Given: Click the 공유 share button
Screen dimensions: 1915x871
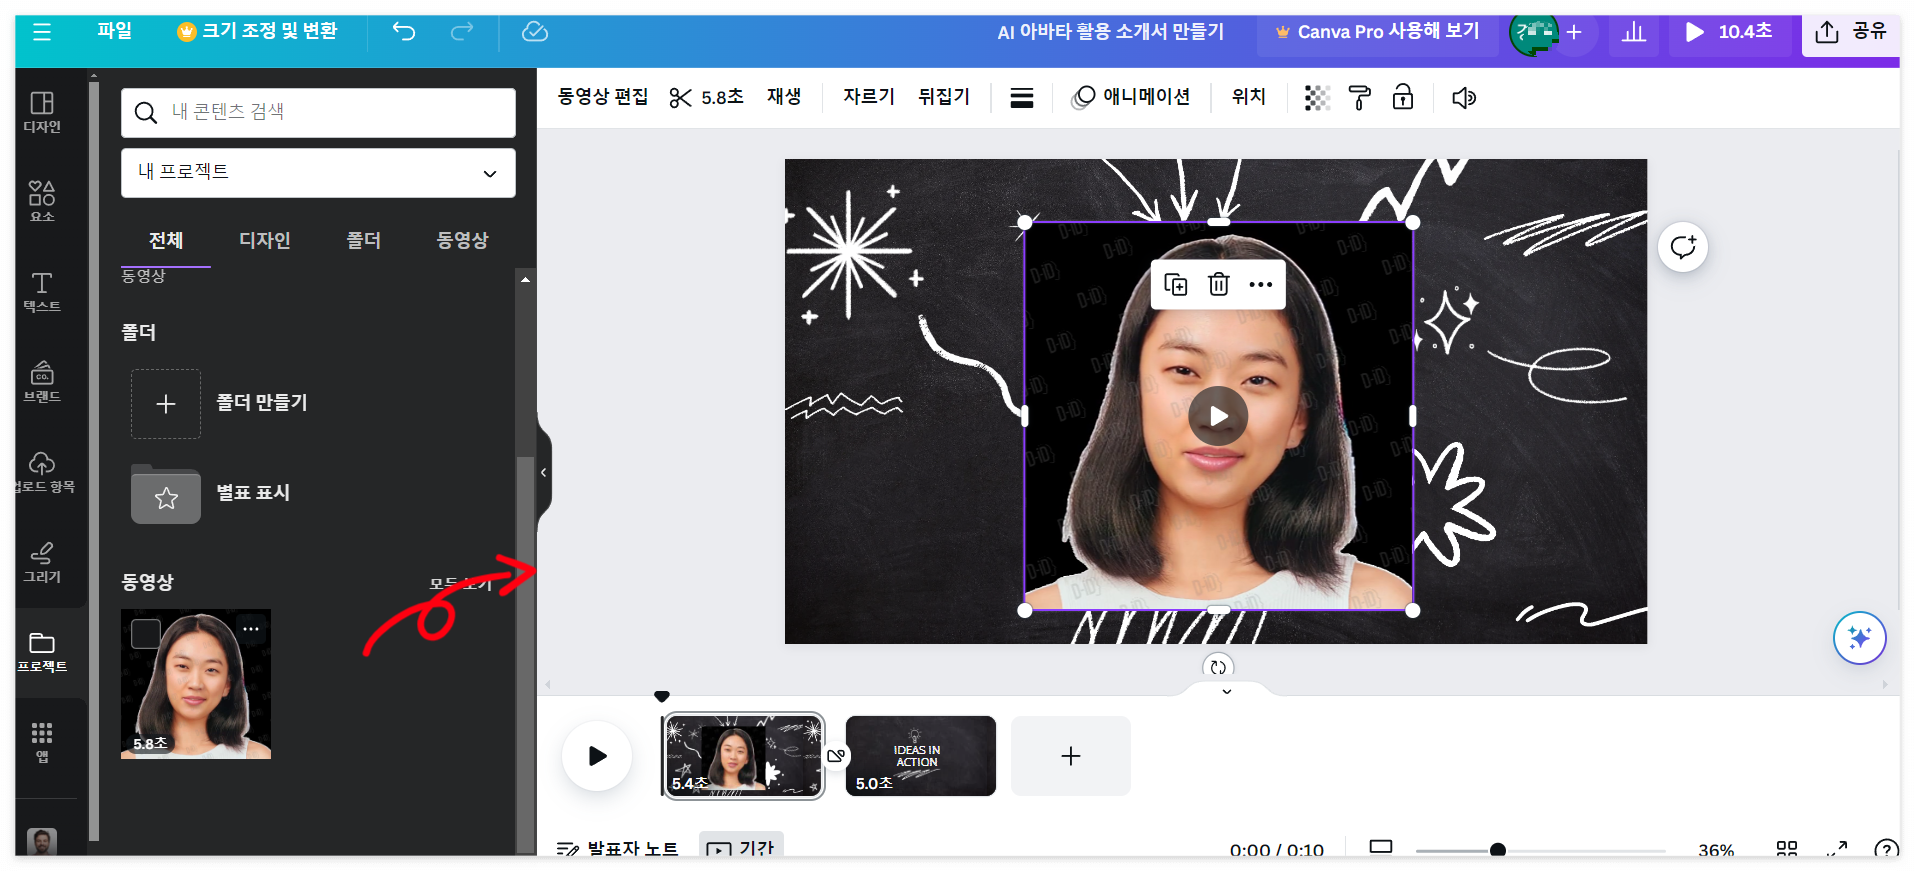Looking at the screenshot, I should coord(1851,32).
